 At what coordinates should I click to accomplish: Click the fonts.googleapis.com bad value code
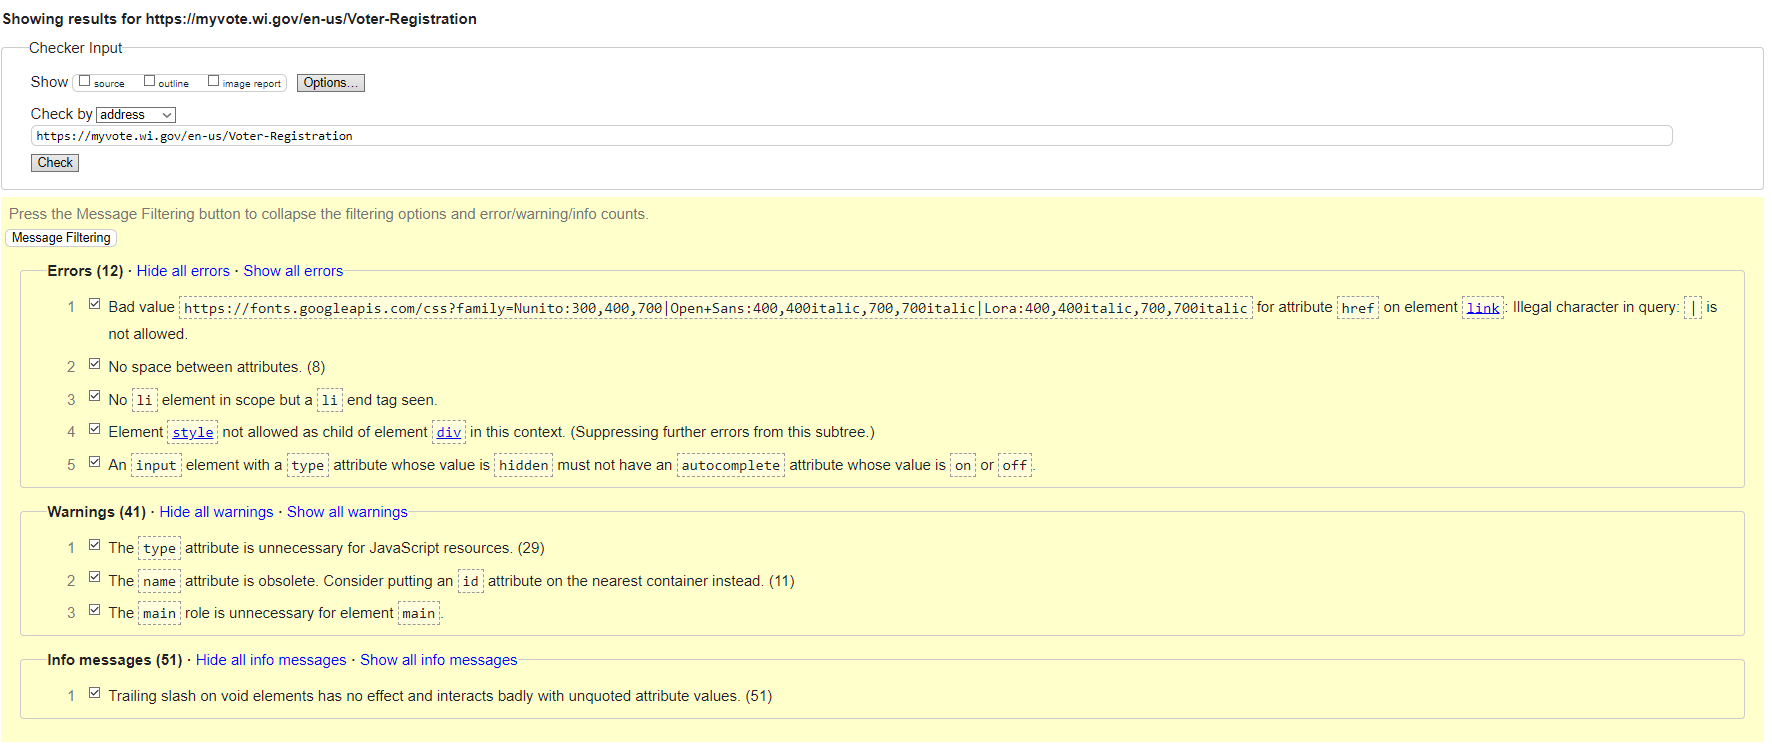716,308
